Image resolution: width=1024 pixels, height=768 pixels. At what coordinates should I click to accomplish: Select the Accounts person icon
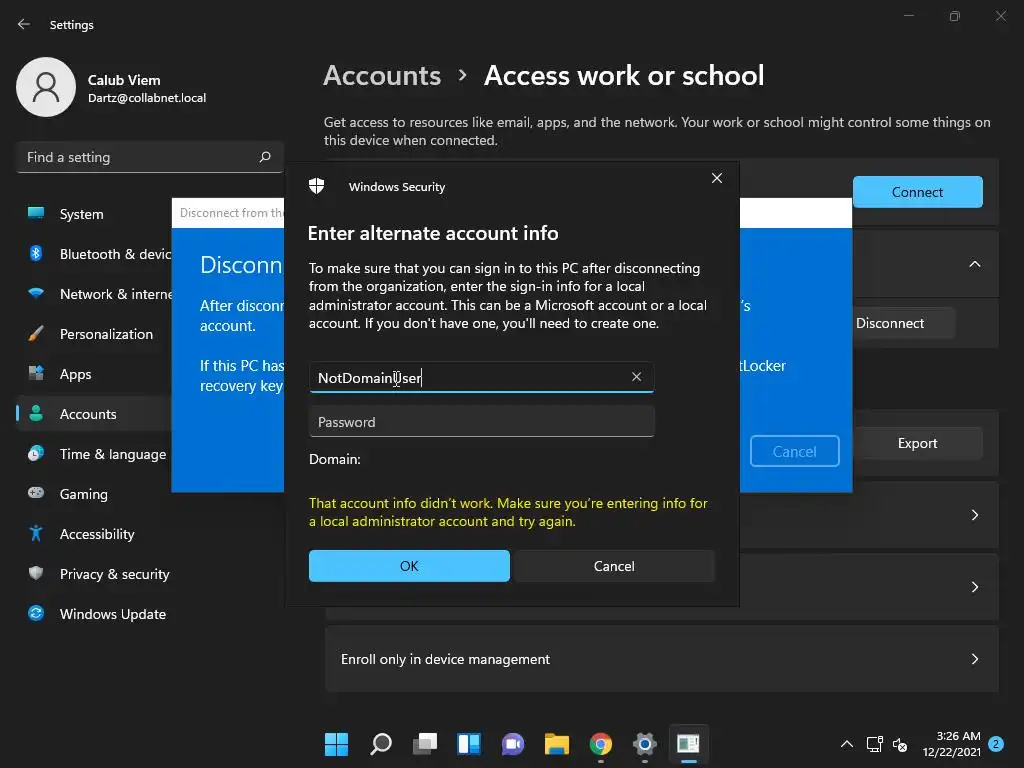tap(36, 413)
